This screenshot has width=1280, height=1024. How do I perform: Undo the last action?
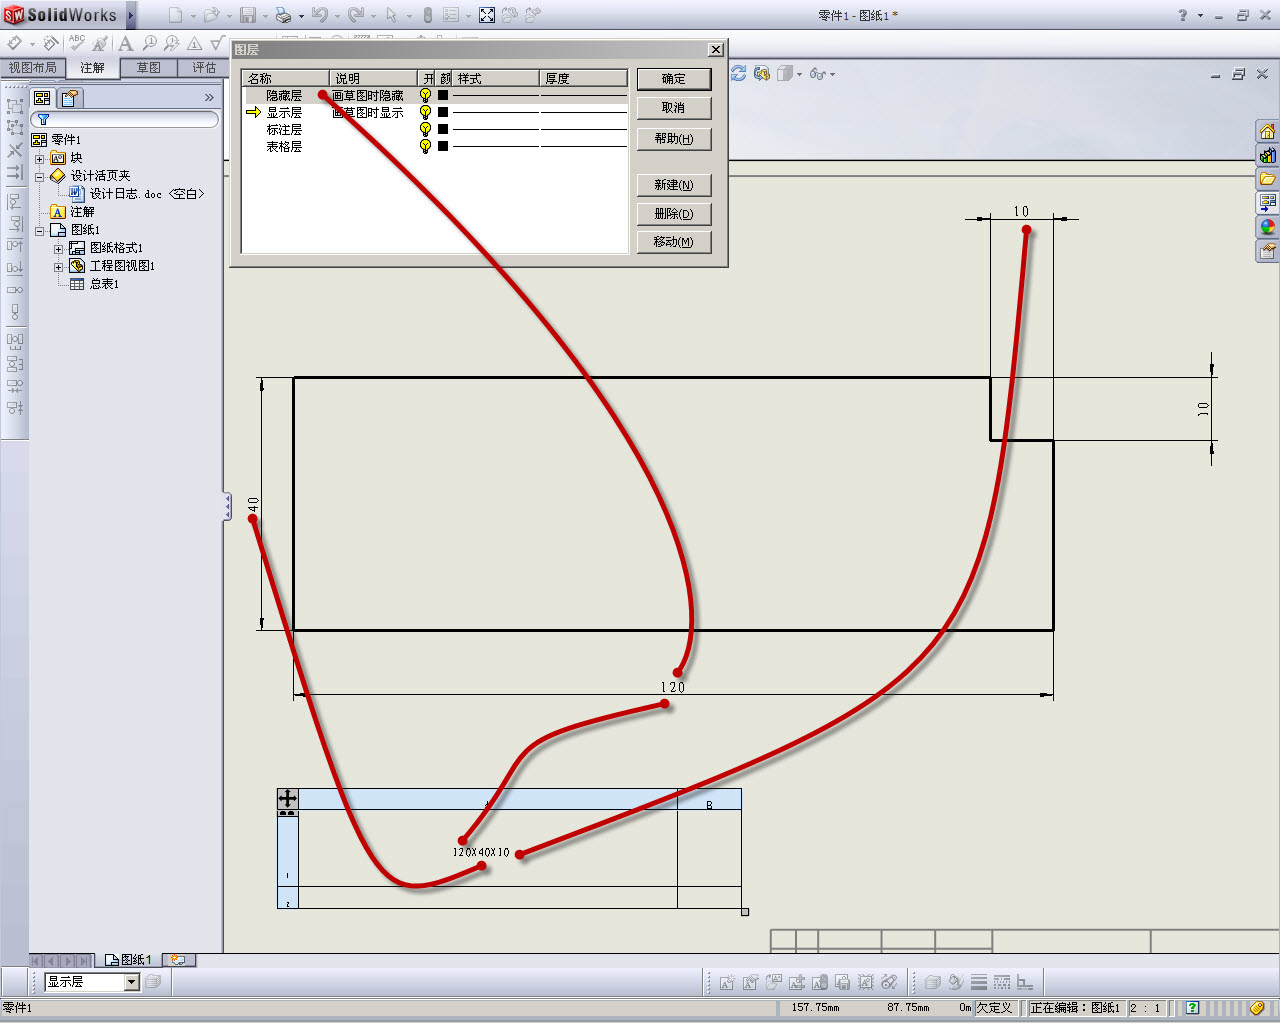click(320, 15)
